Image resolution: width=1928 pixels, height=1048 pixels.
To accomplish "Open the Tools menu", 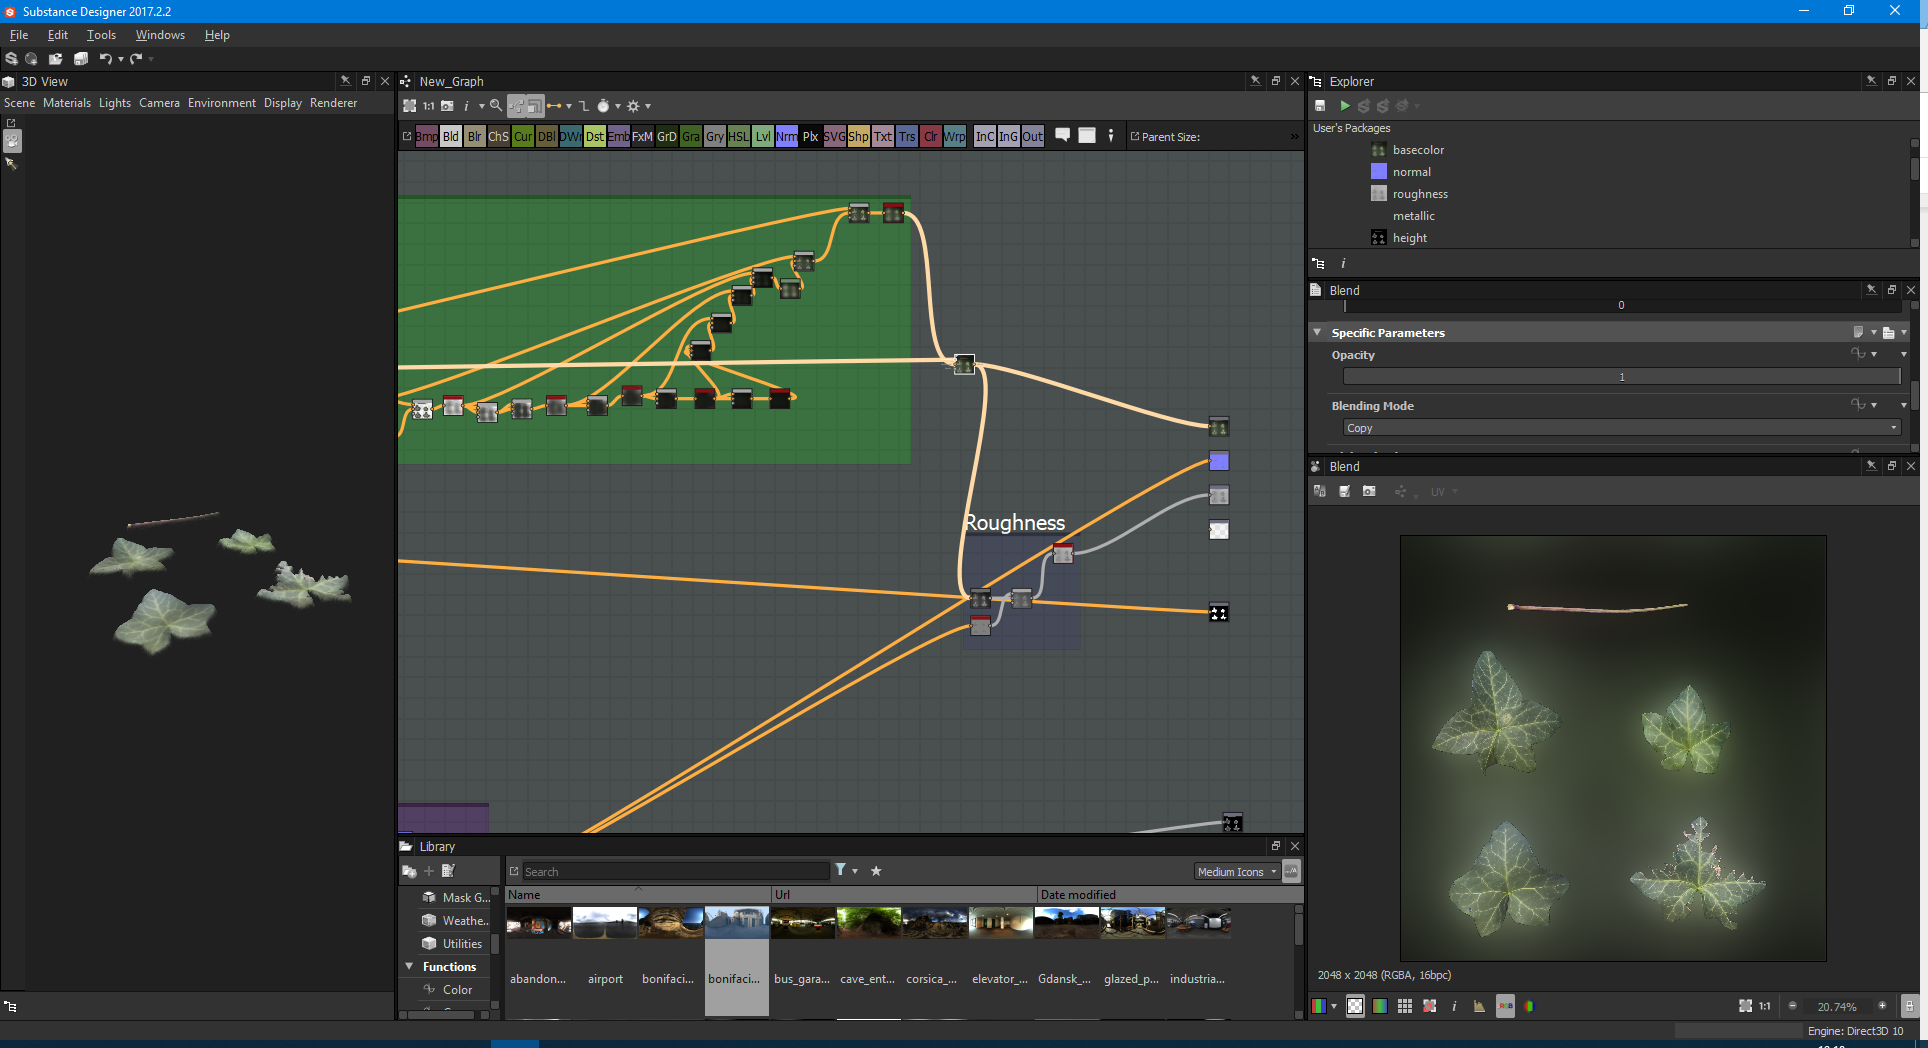I will point(101,35).
